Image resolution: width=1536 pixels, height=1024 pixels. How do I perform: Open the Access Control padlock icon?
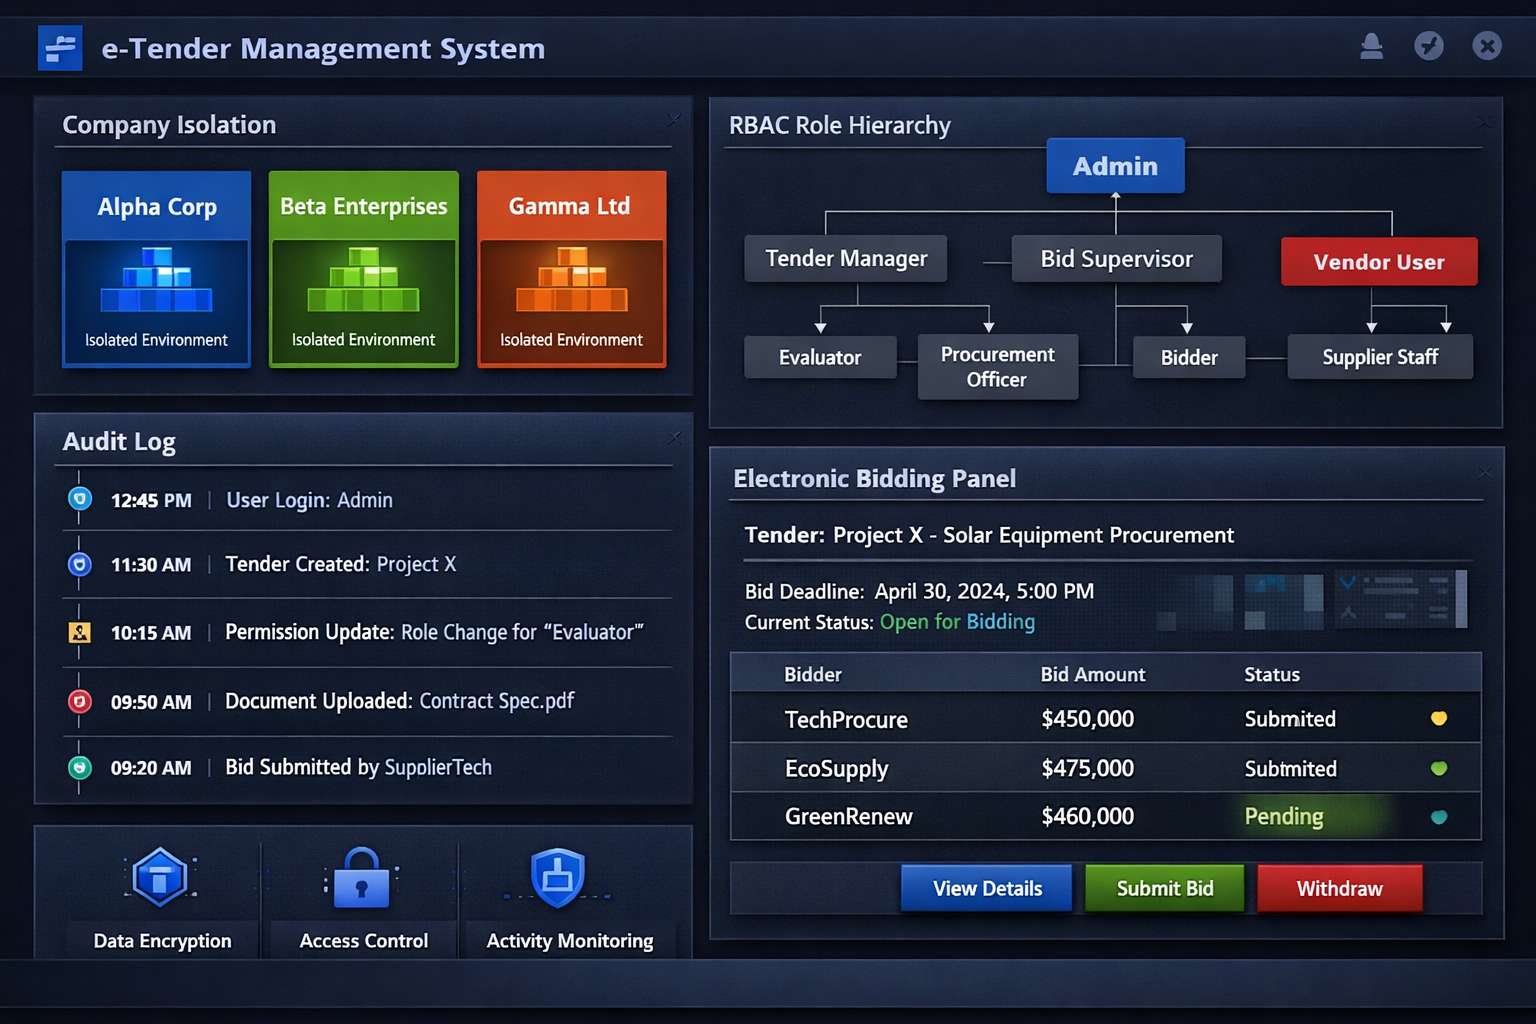[361, 878]
